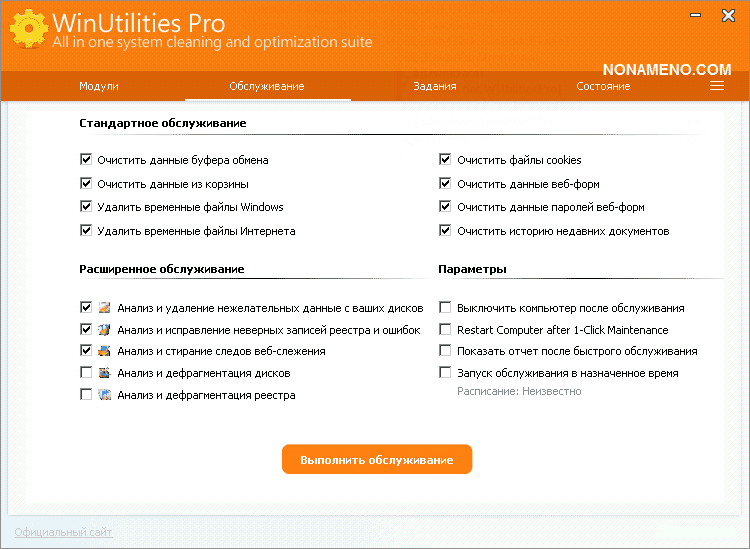Image resolution: width=750 pixels, height=549 pixels.
Task: Enable 'Restart Computer after 1-Click Maintenance'
Action: 446,330
